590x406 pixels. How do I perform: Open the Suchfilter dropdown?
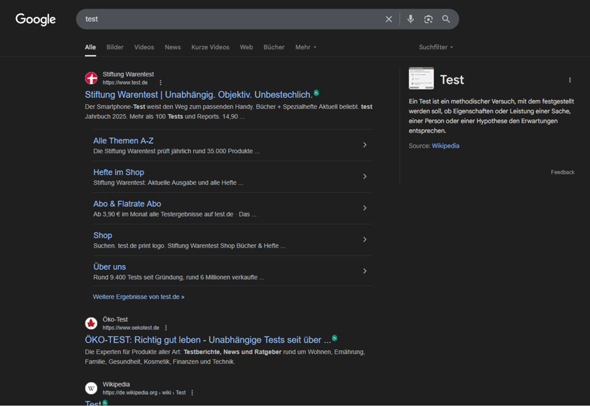click(436, 47)
